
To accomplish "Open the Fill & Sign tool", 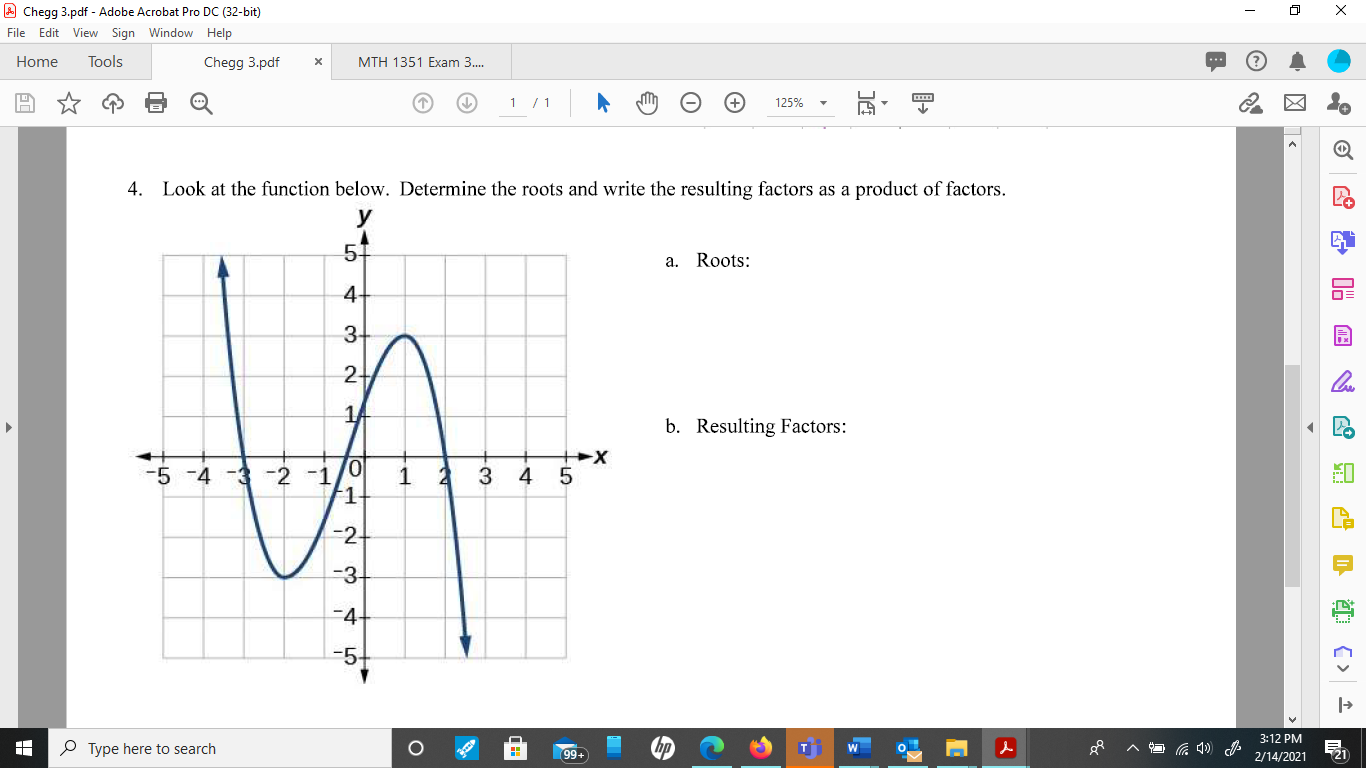I will [x=1343, y=380].
